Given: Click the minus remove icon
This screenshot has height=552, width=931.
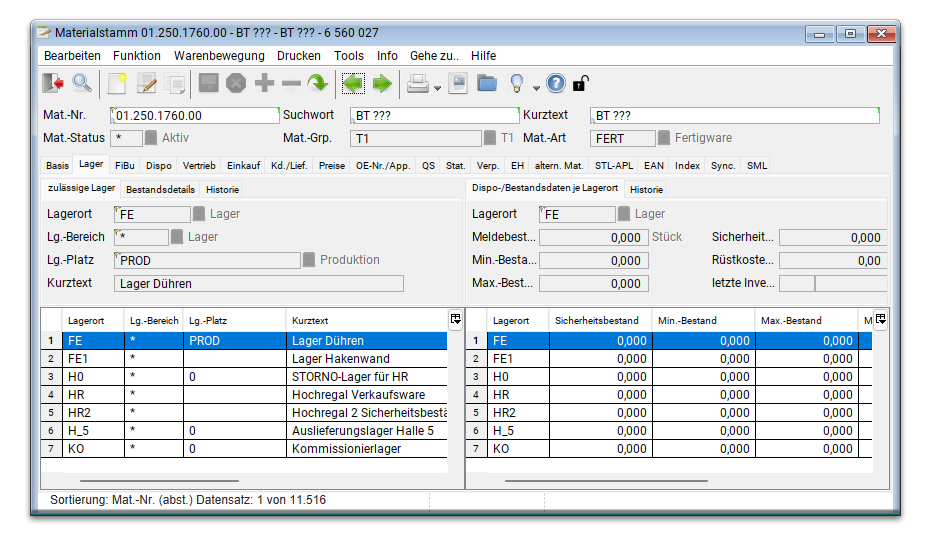Looking at the screenshot, I should click(x=292, y=84).
